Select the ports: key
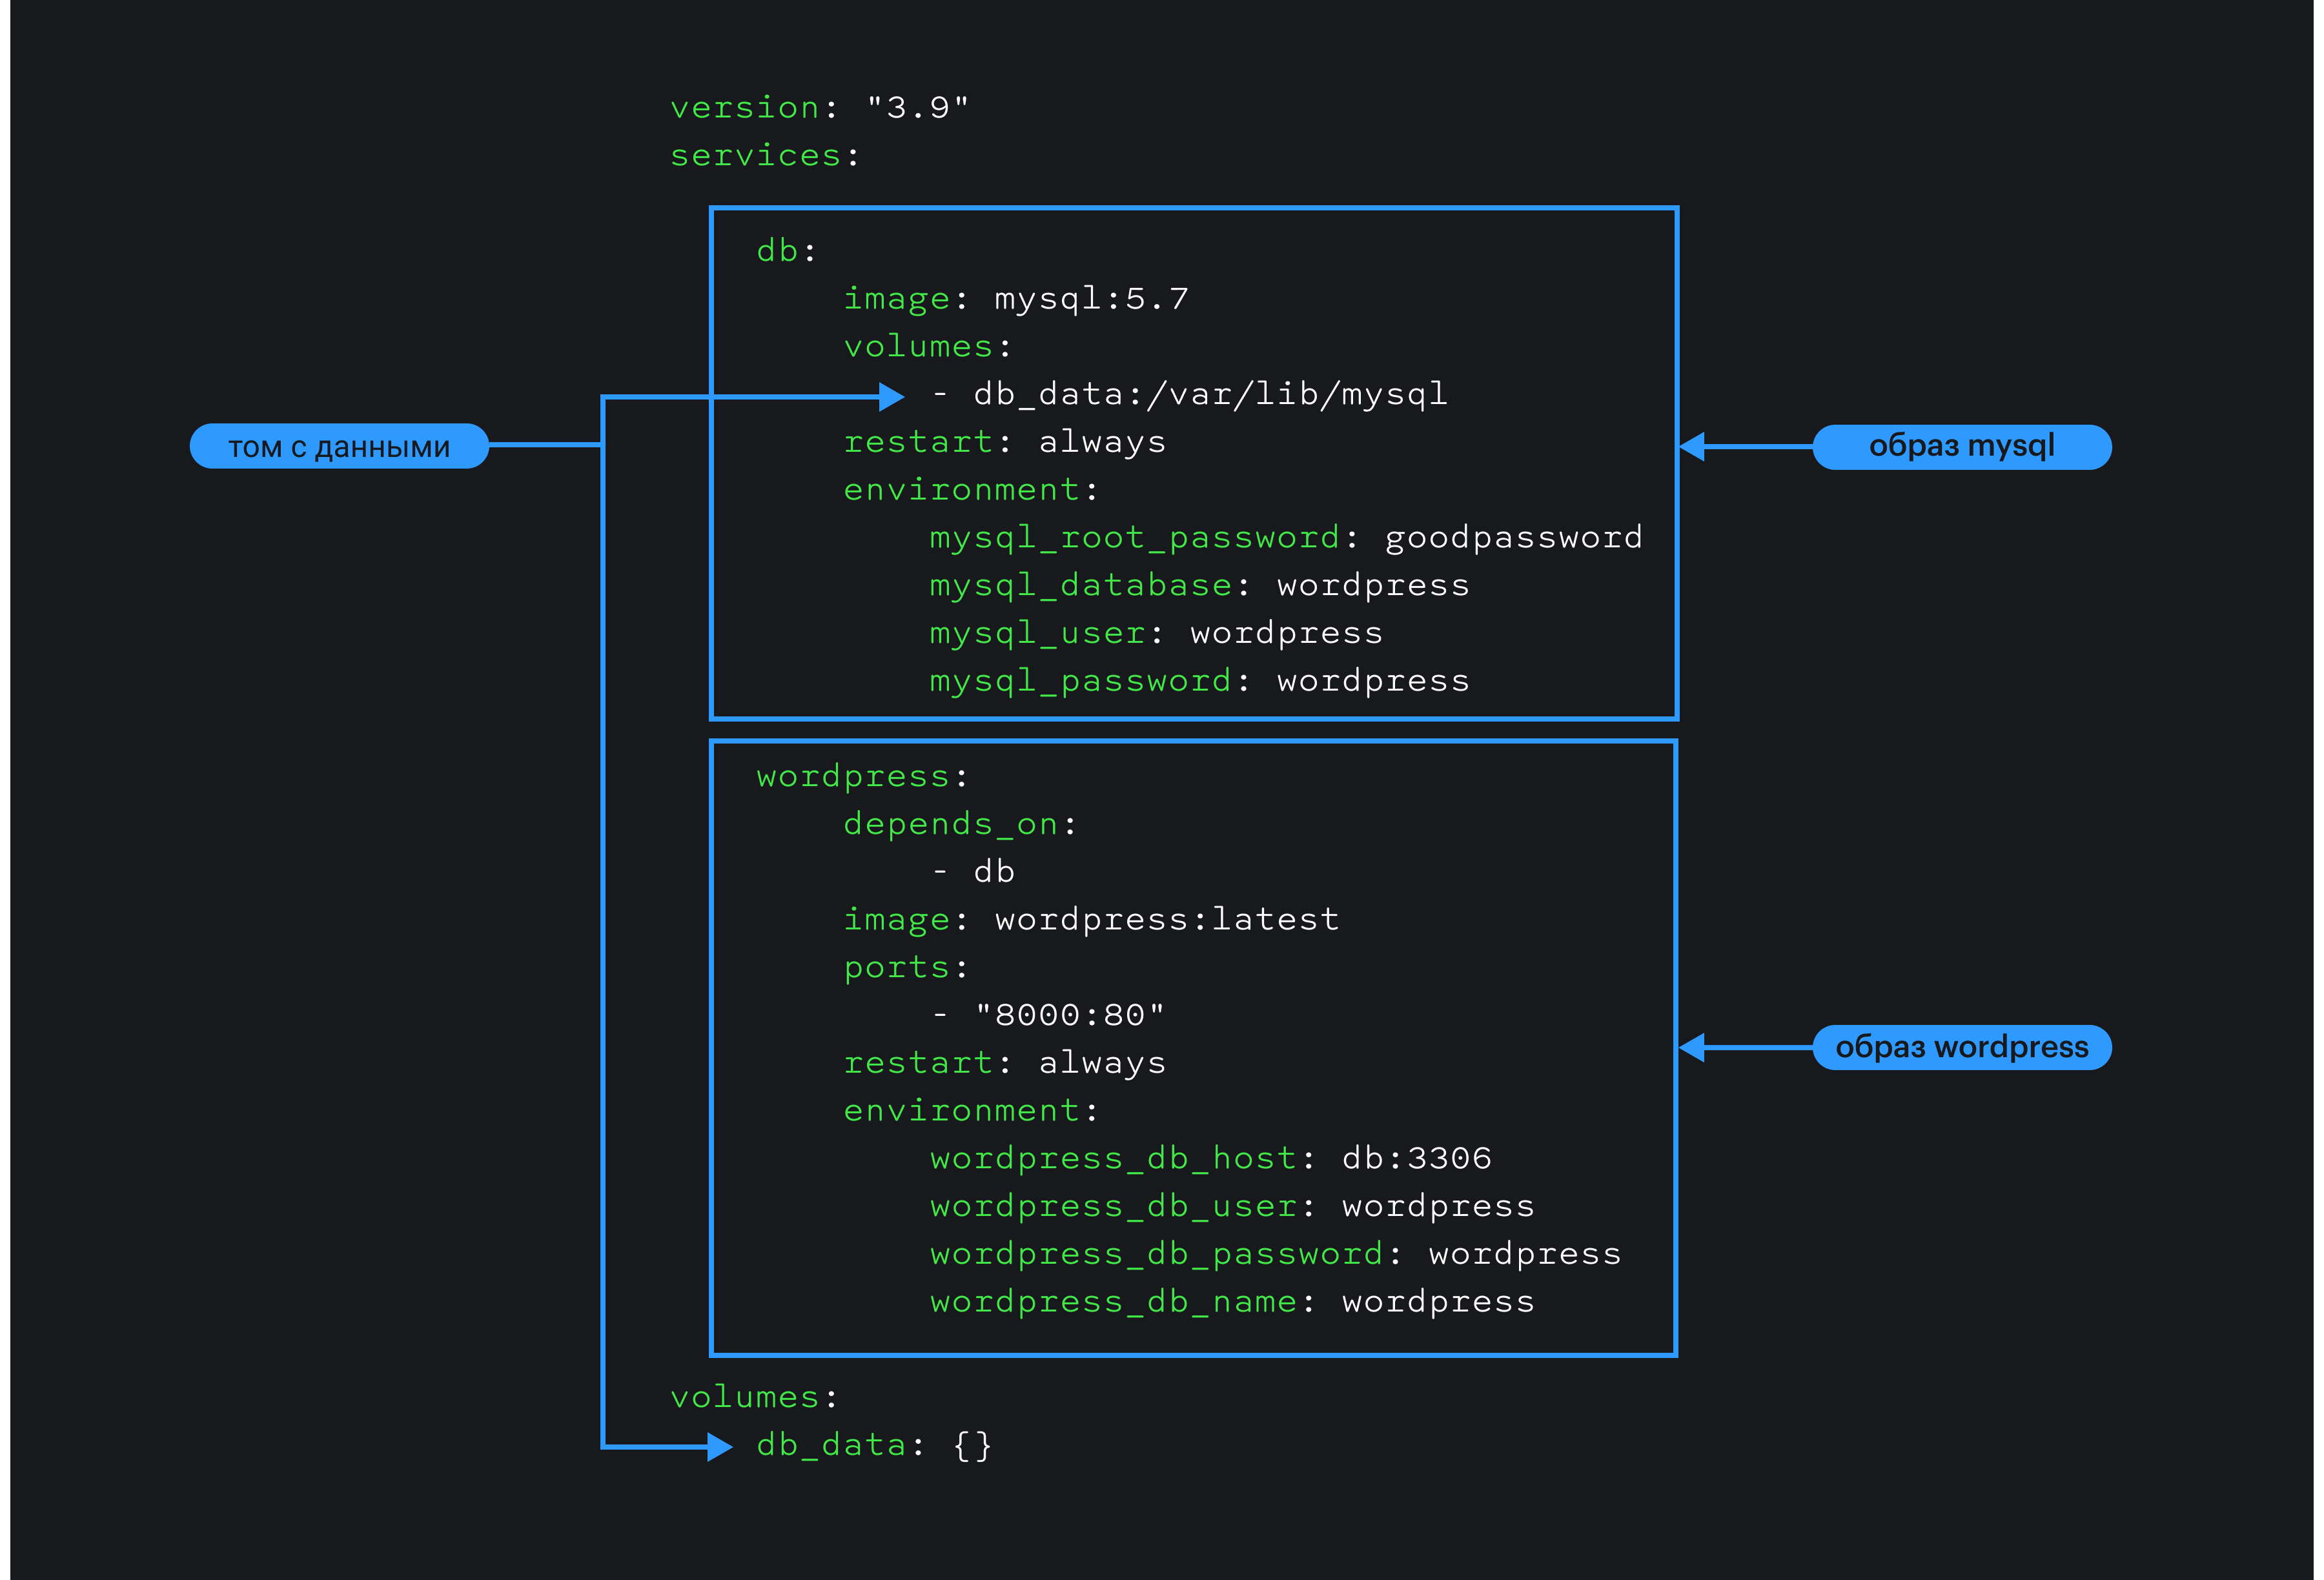 (906, 968)
